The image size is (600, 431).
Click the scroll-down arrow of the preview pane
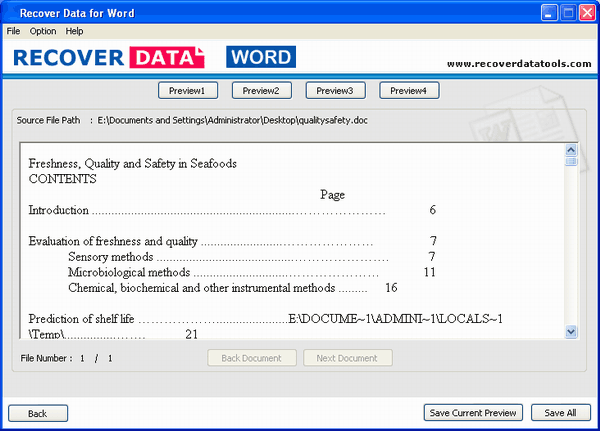coord(571,331)
